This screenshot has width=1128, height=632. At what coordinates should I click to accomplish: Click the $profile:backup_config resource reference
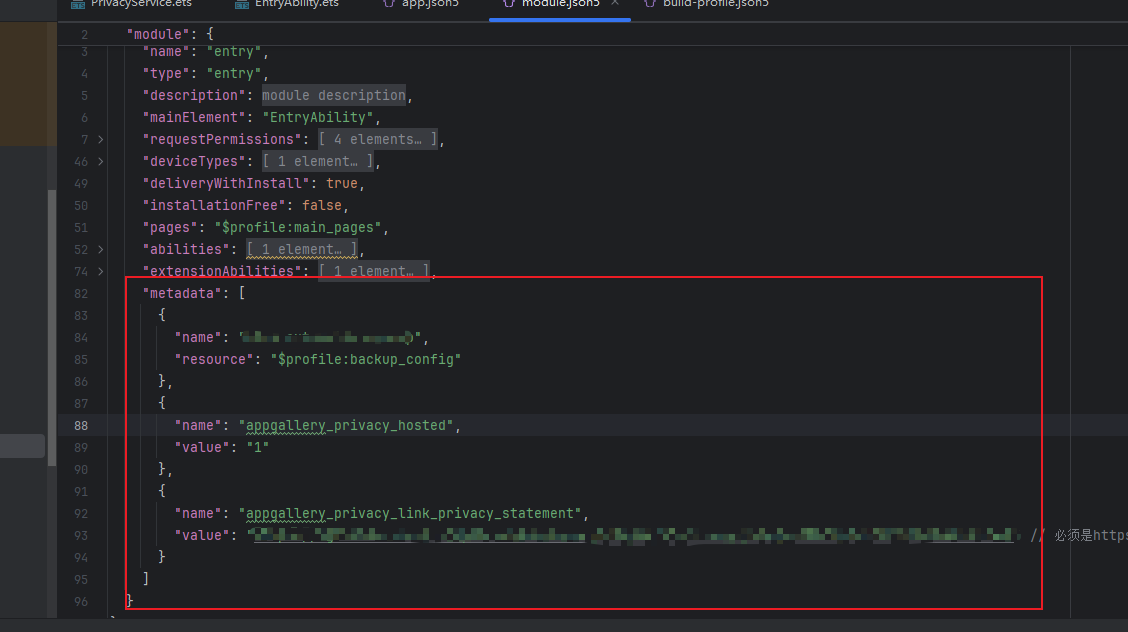366,360
